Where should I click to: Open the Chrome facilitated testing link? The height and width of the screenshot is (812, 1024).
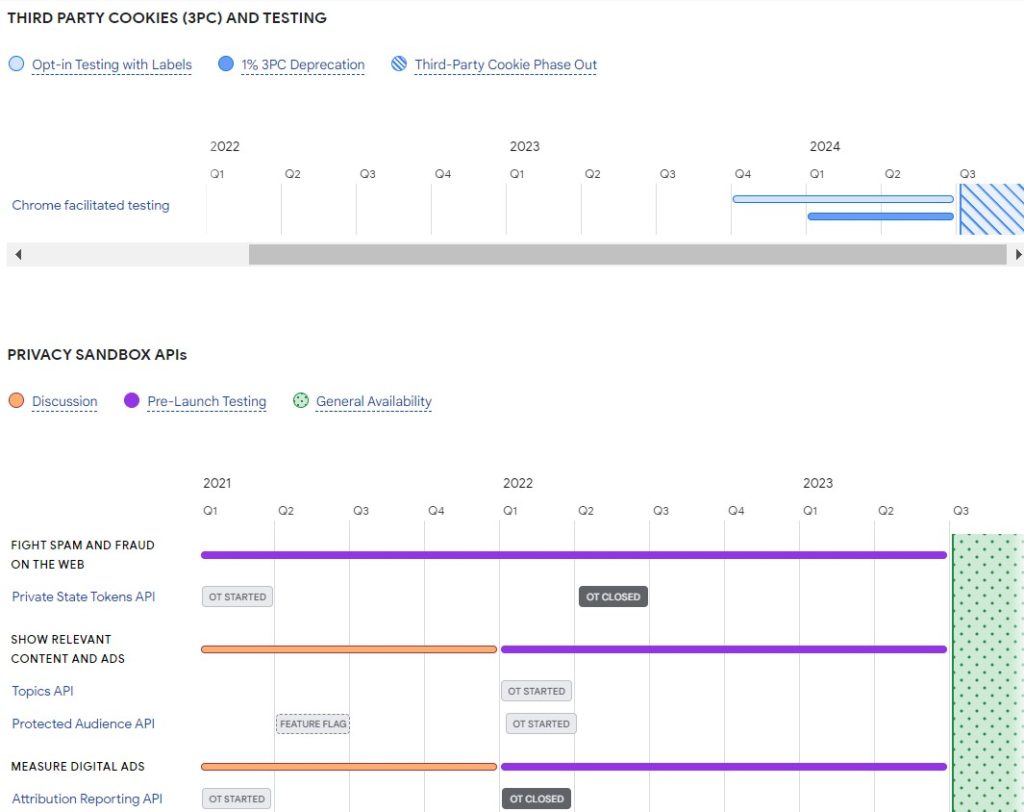pos(90,205)
